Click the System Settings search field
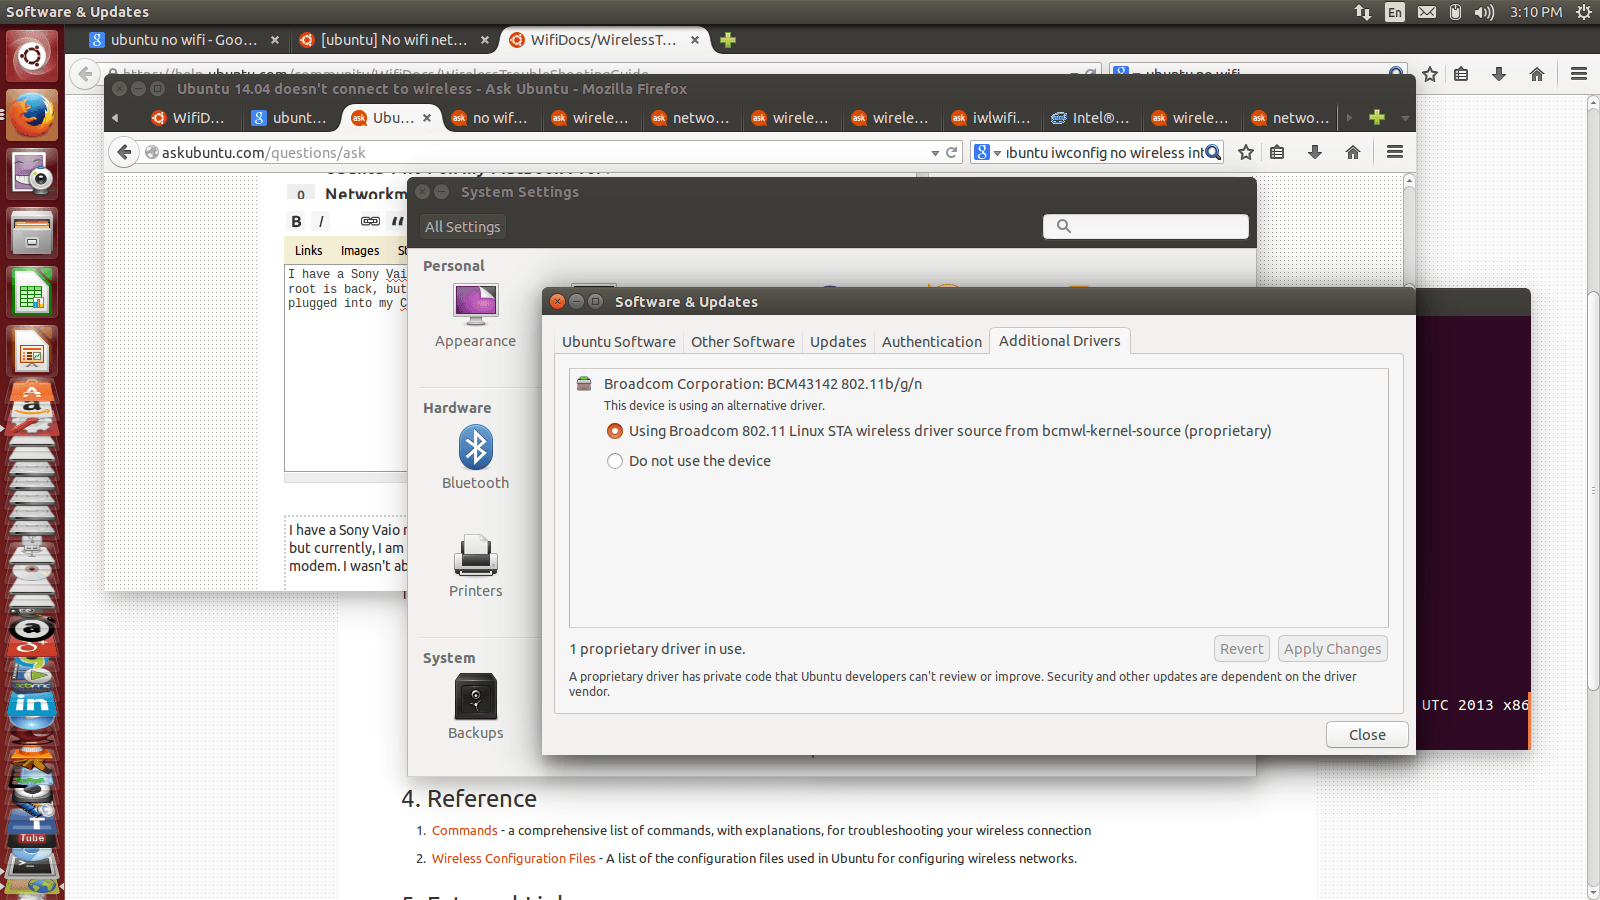This screenshot has height=900, width=1600. 1146,227
